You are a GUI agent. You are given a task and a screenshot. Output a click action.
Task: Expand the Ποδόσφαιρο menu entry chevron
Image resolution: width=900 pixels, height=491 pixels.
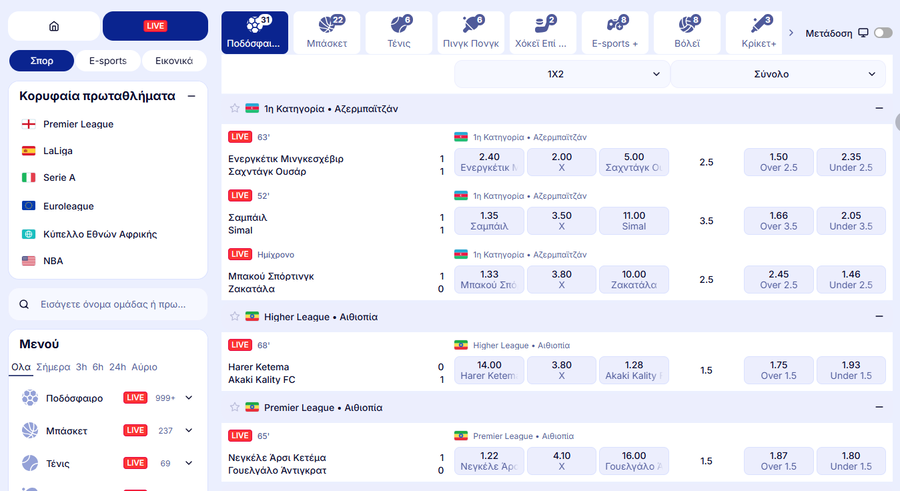(x=189, y=398)
